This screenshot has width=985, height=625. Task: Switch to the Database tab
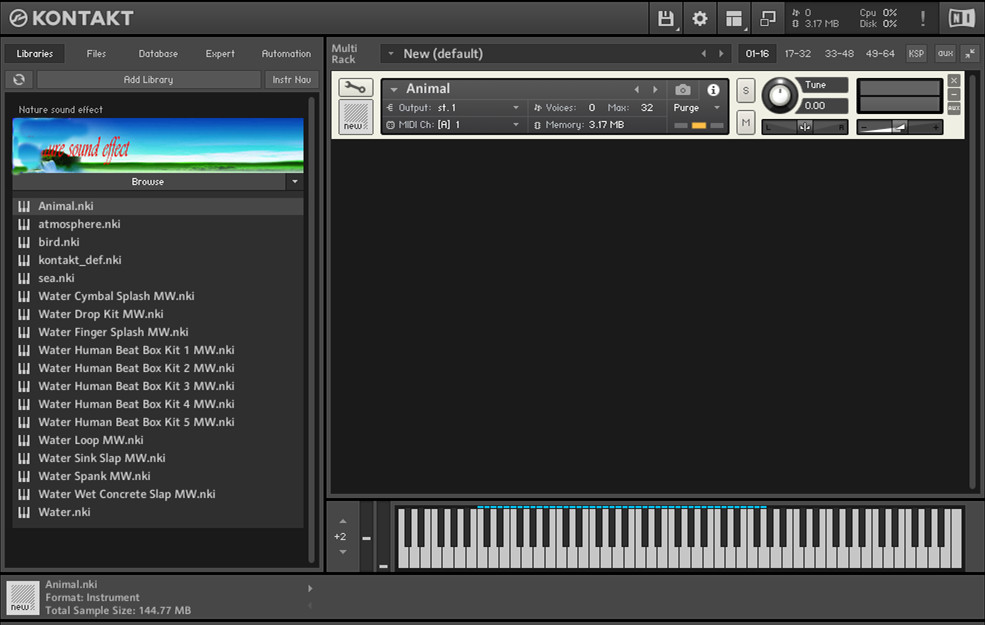pos(158,53)
